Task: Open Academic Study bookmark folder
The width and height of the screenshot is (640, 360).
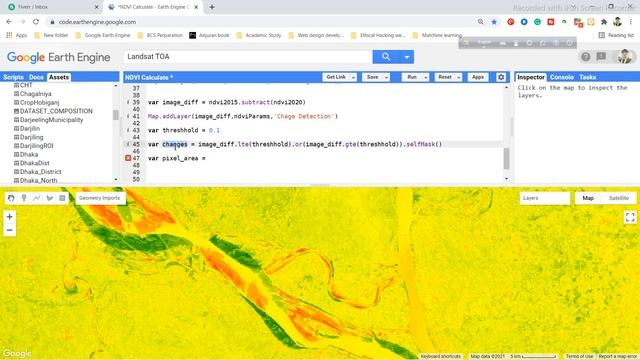Action: 259,35
